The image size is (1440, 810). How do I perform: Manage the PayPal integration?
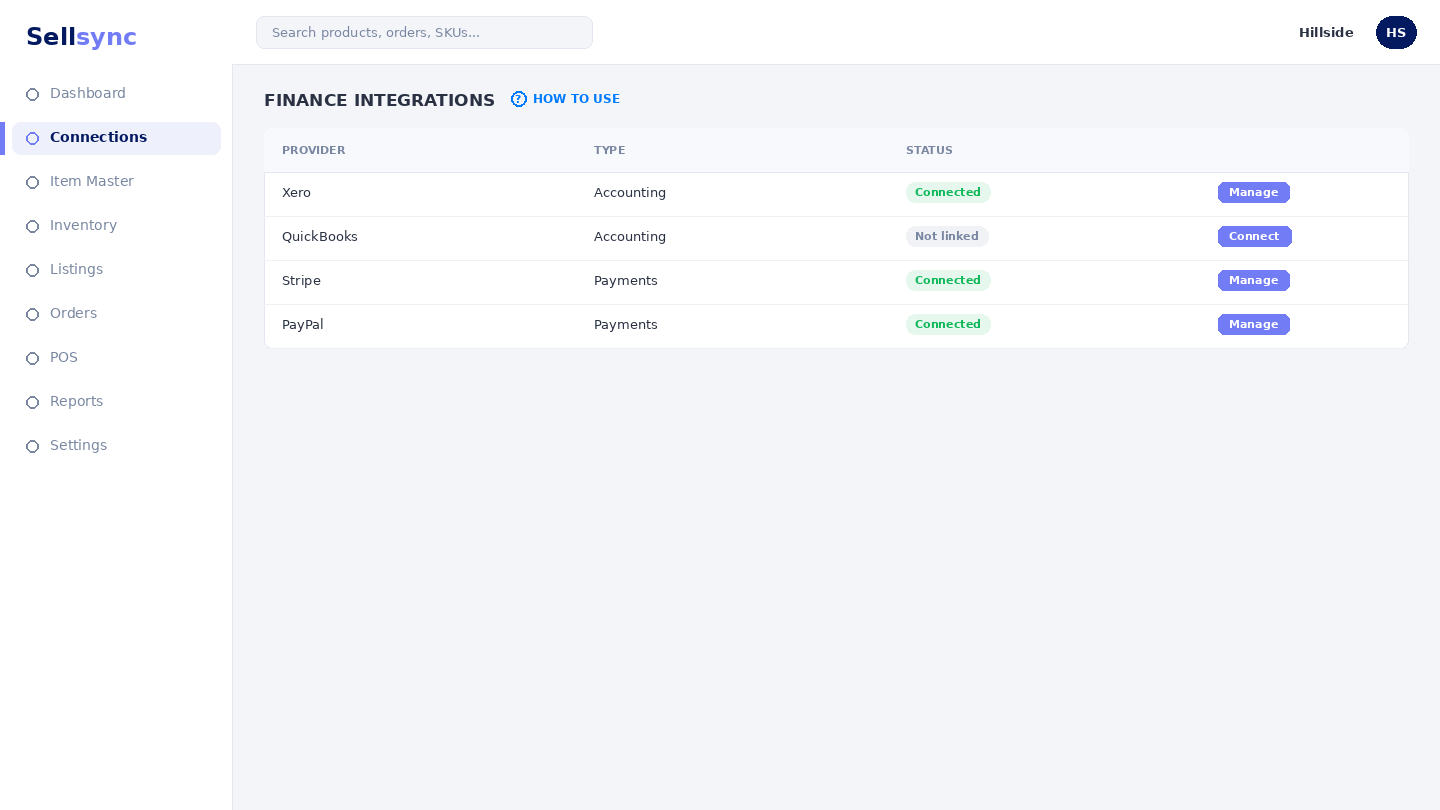pyautogui.click(x=1254, y=324)
